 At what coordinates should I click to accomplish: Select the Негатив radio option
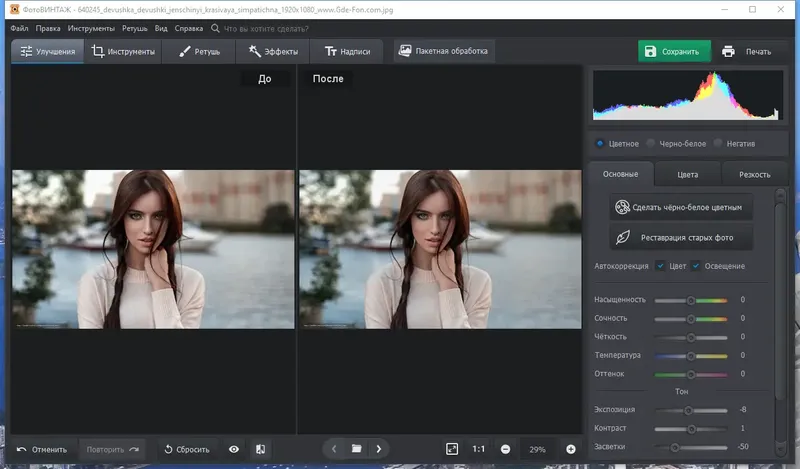(718, 143)
